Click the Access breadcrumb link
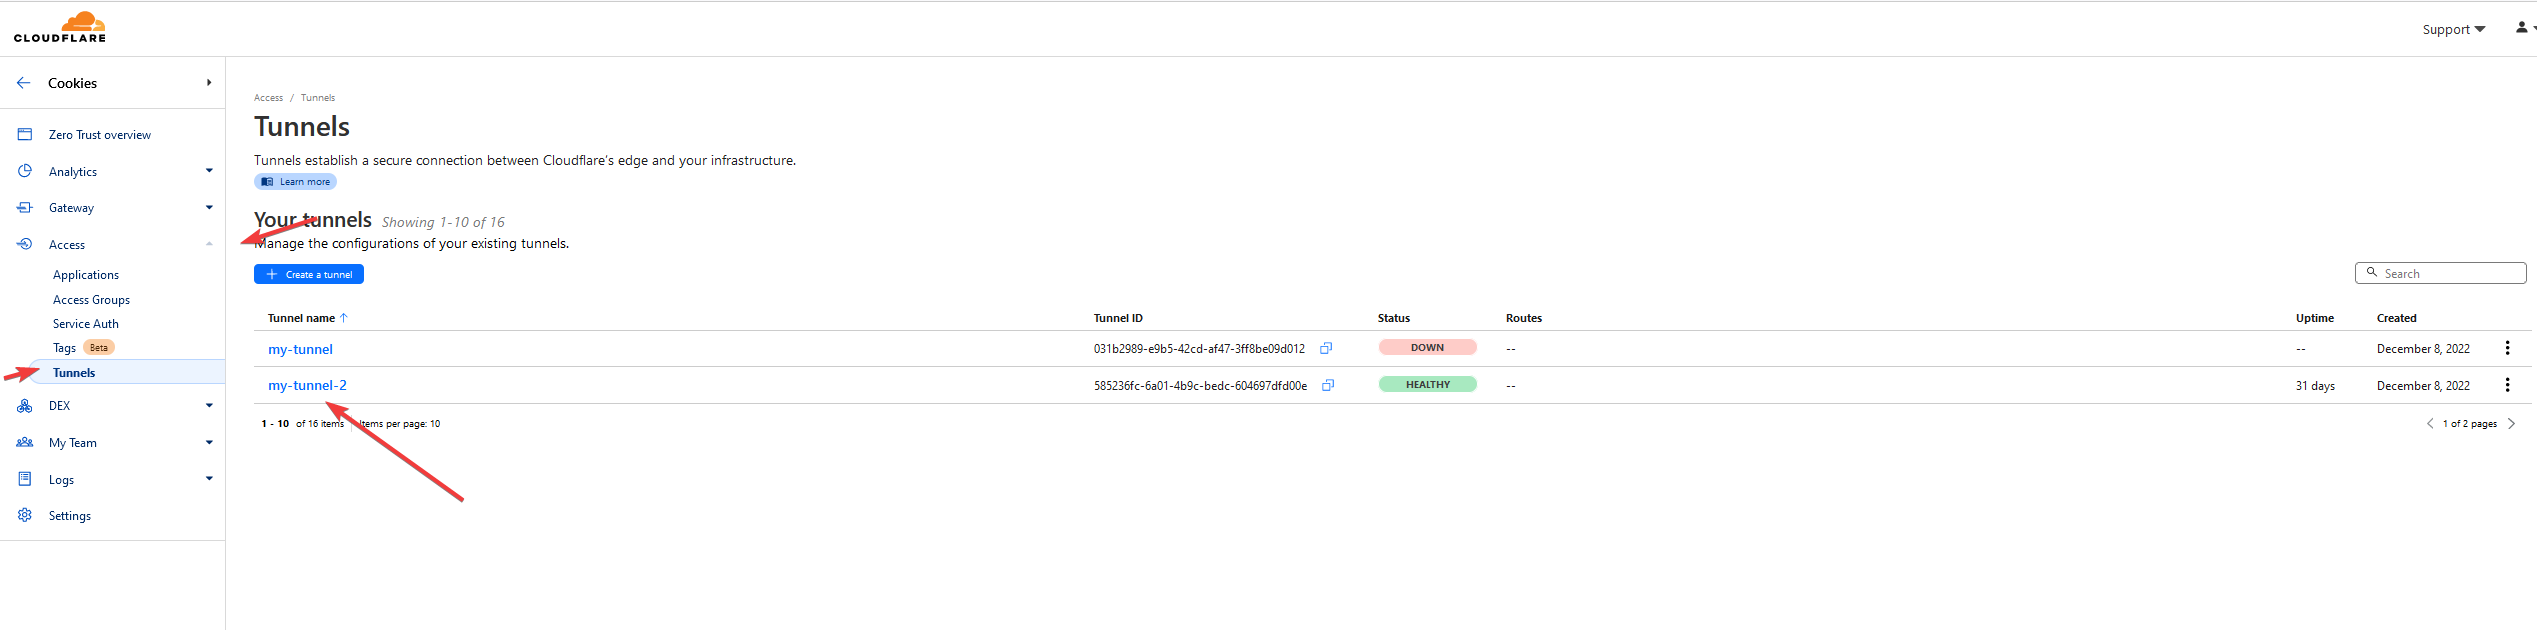Screen dimensions: 2537x630 268,98
